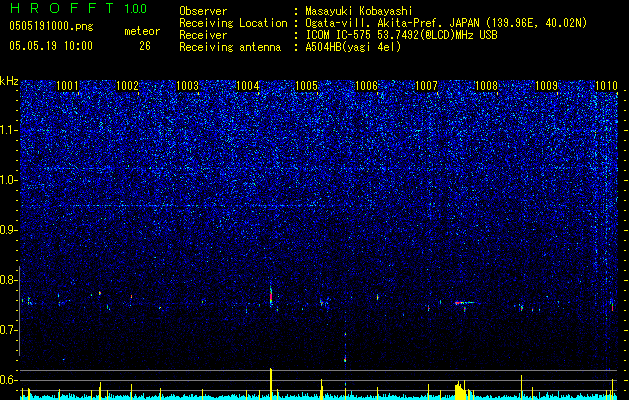Click the tallest yellow power spike after 1004
This screenshot has height=400, width=629.
point(271,384)
